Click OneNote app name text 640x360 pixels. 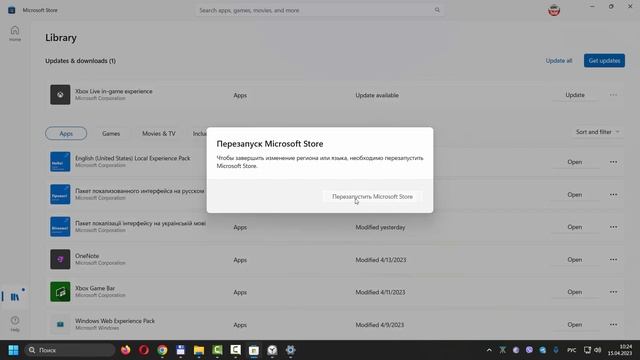point(87,256)
